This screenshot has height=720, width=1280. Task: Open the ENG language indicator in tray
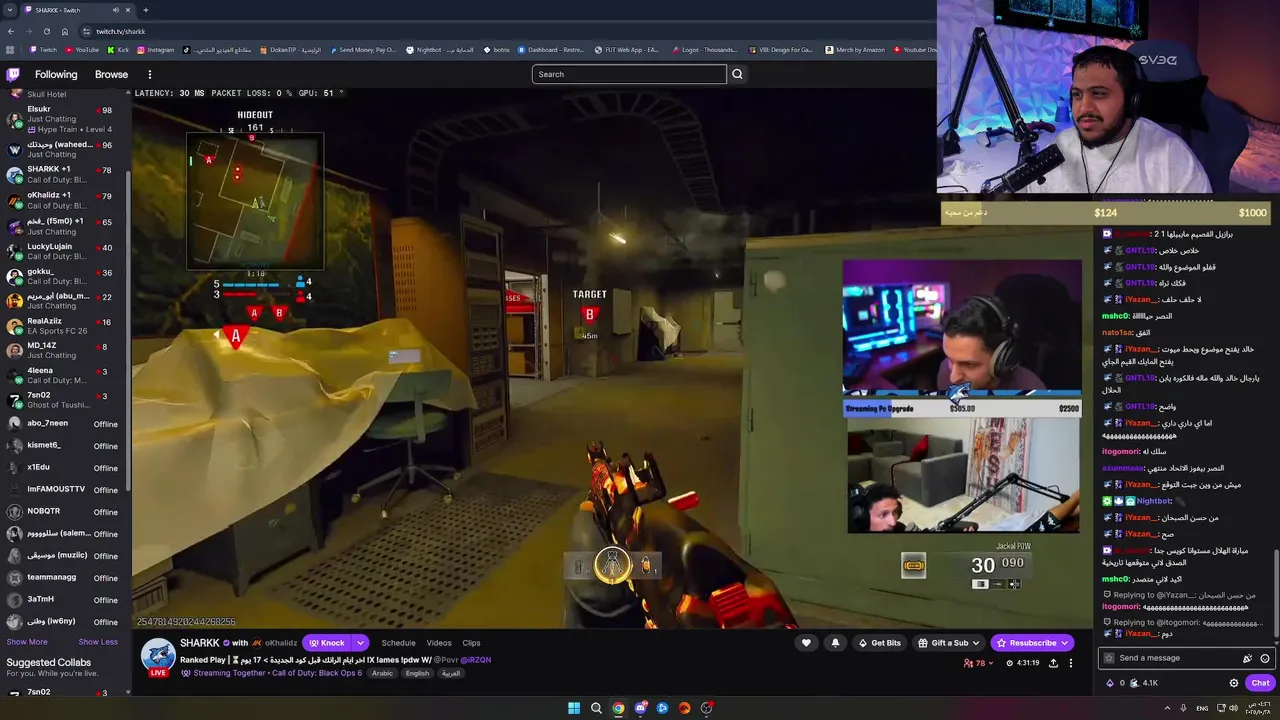pos(1202,708)
